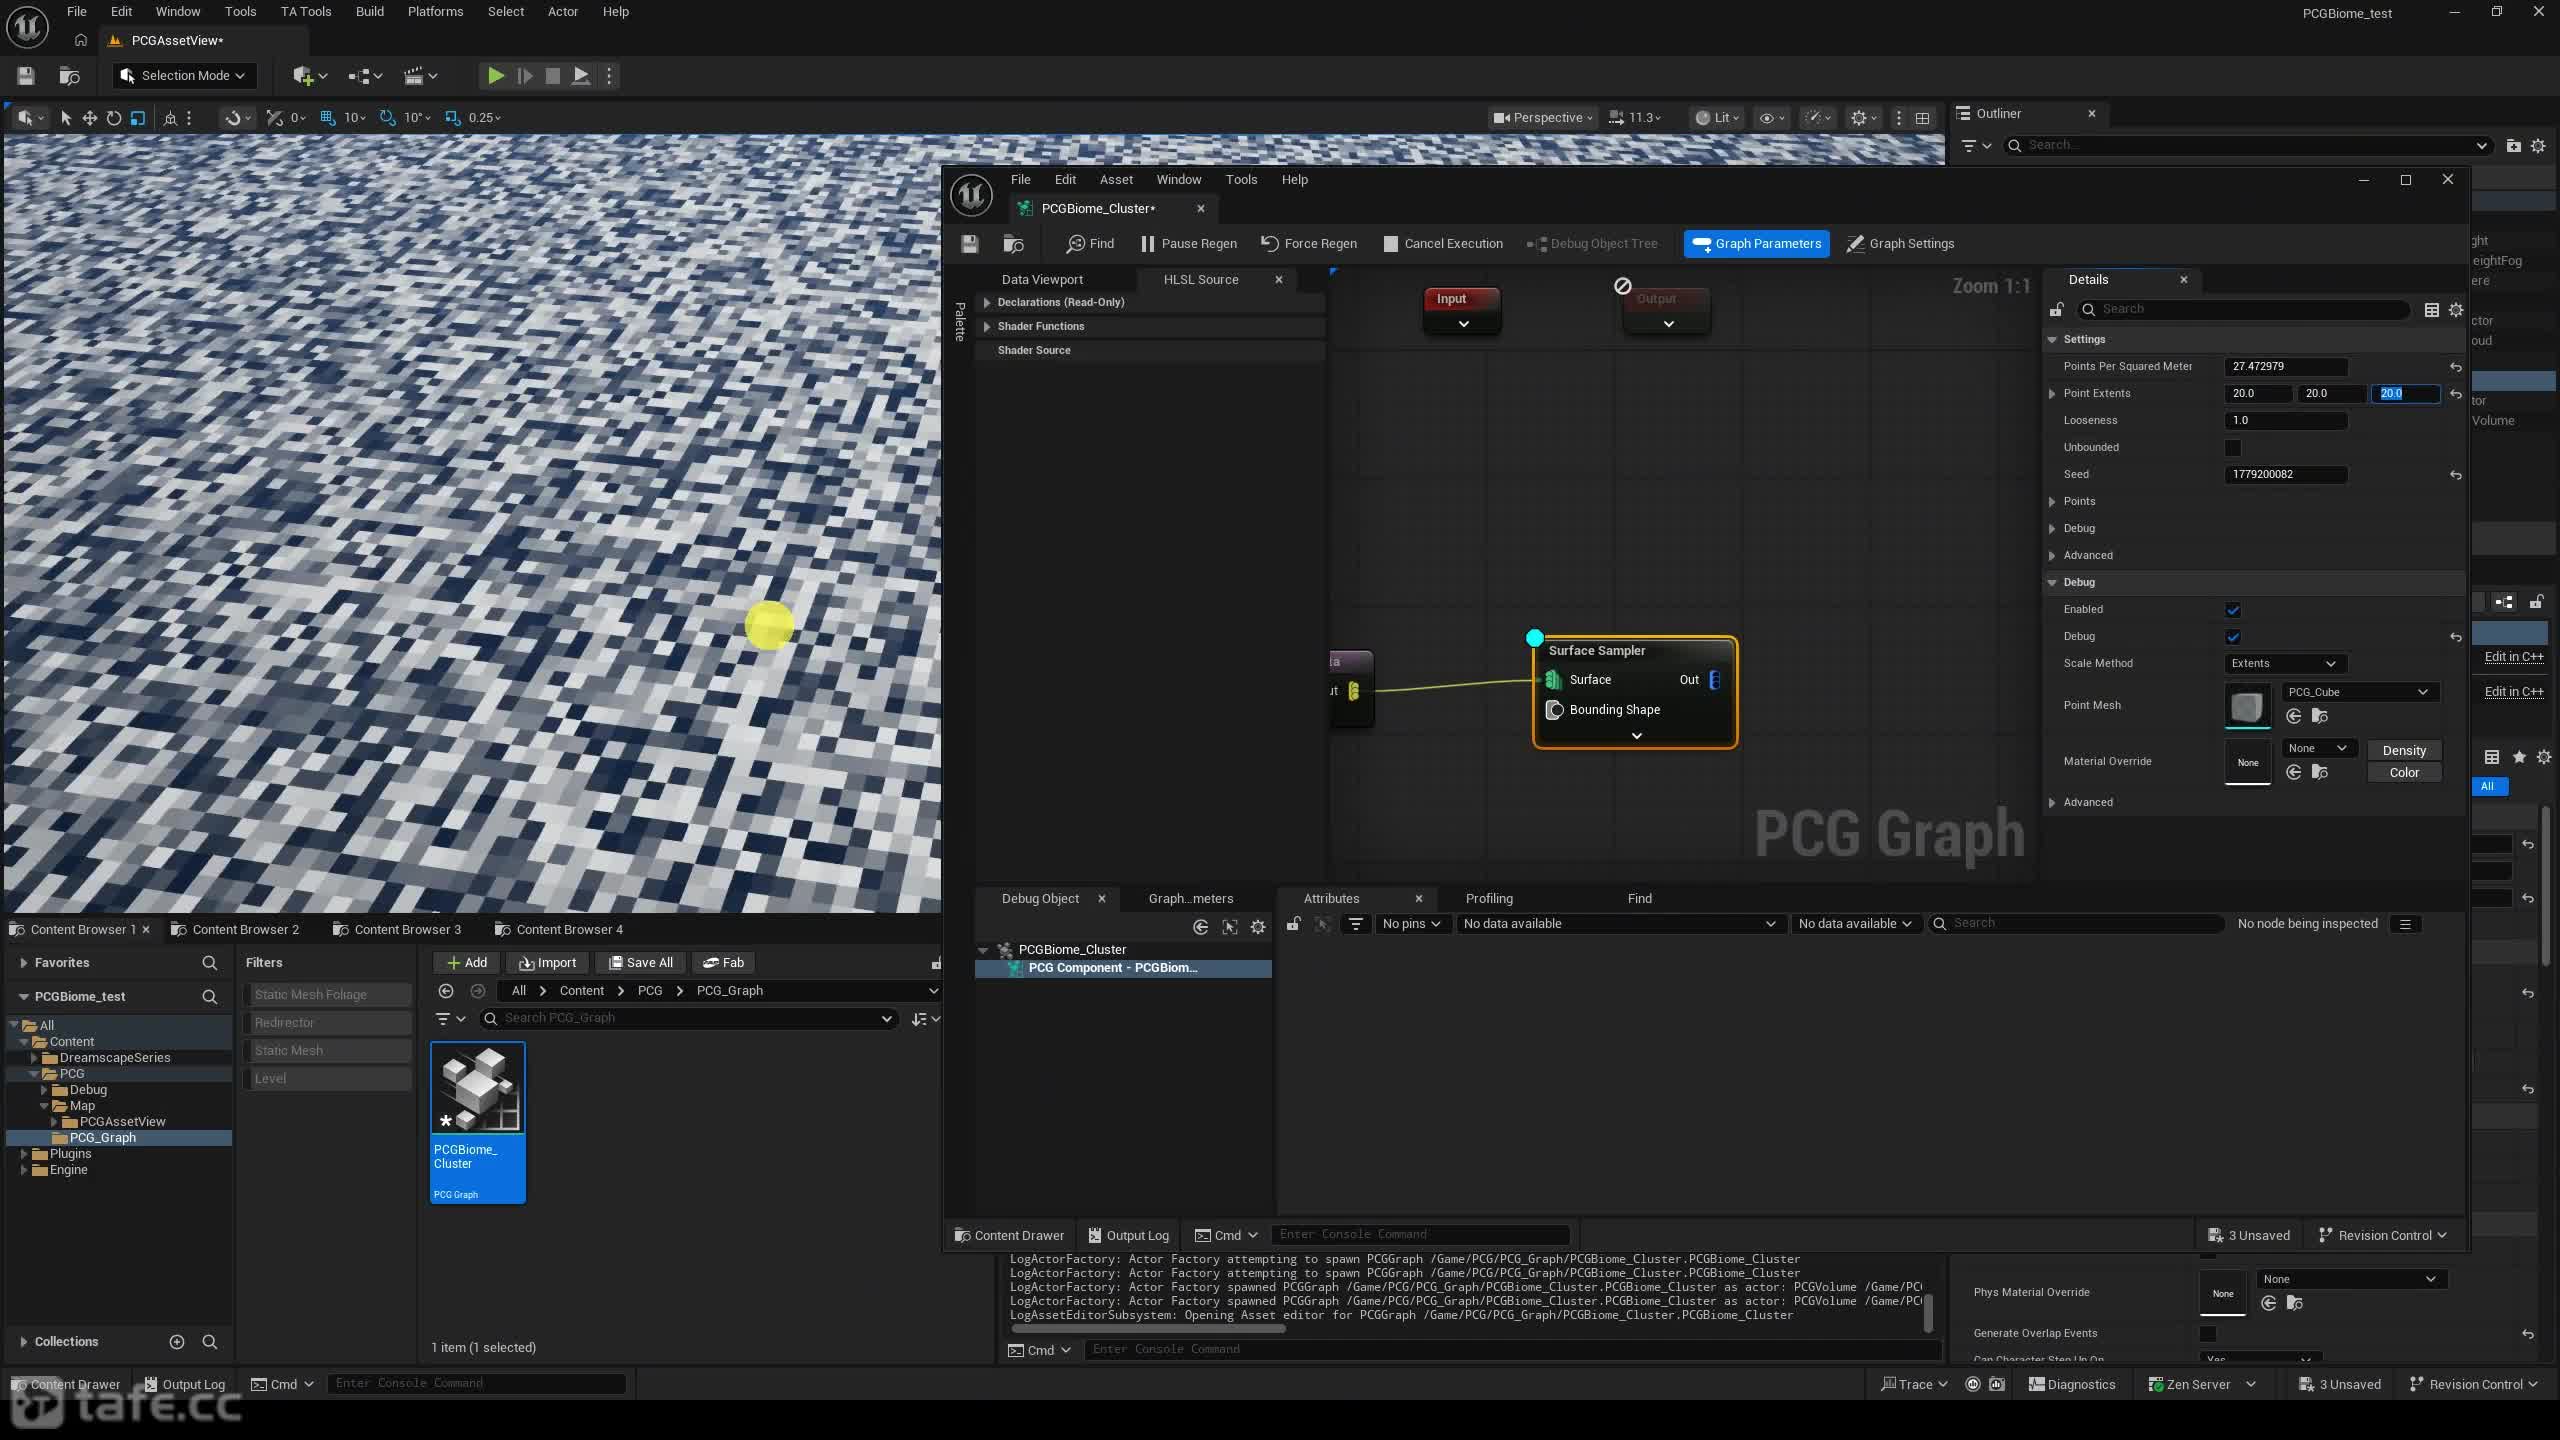Open the Asset menu in the PCG editor
2560x1440 pixels.
pyautogui.click(x=1116, y=180)
